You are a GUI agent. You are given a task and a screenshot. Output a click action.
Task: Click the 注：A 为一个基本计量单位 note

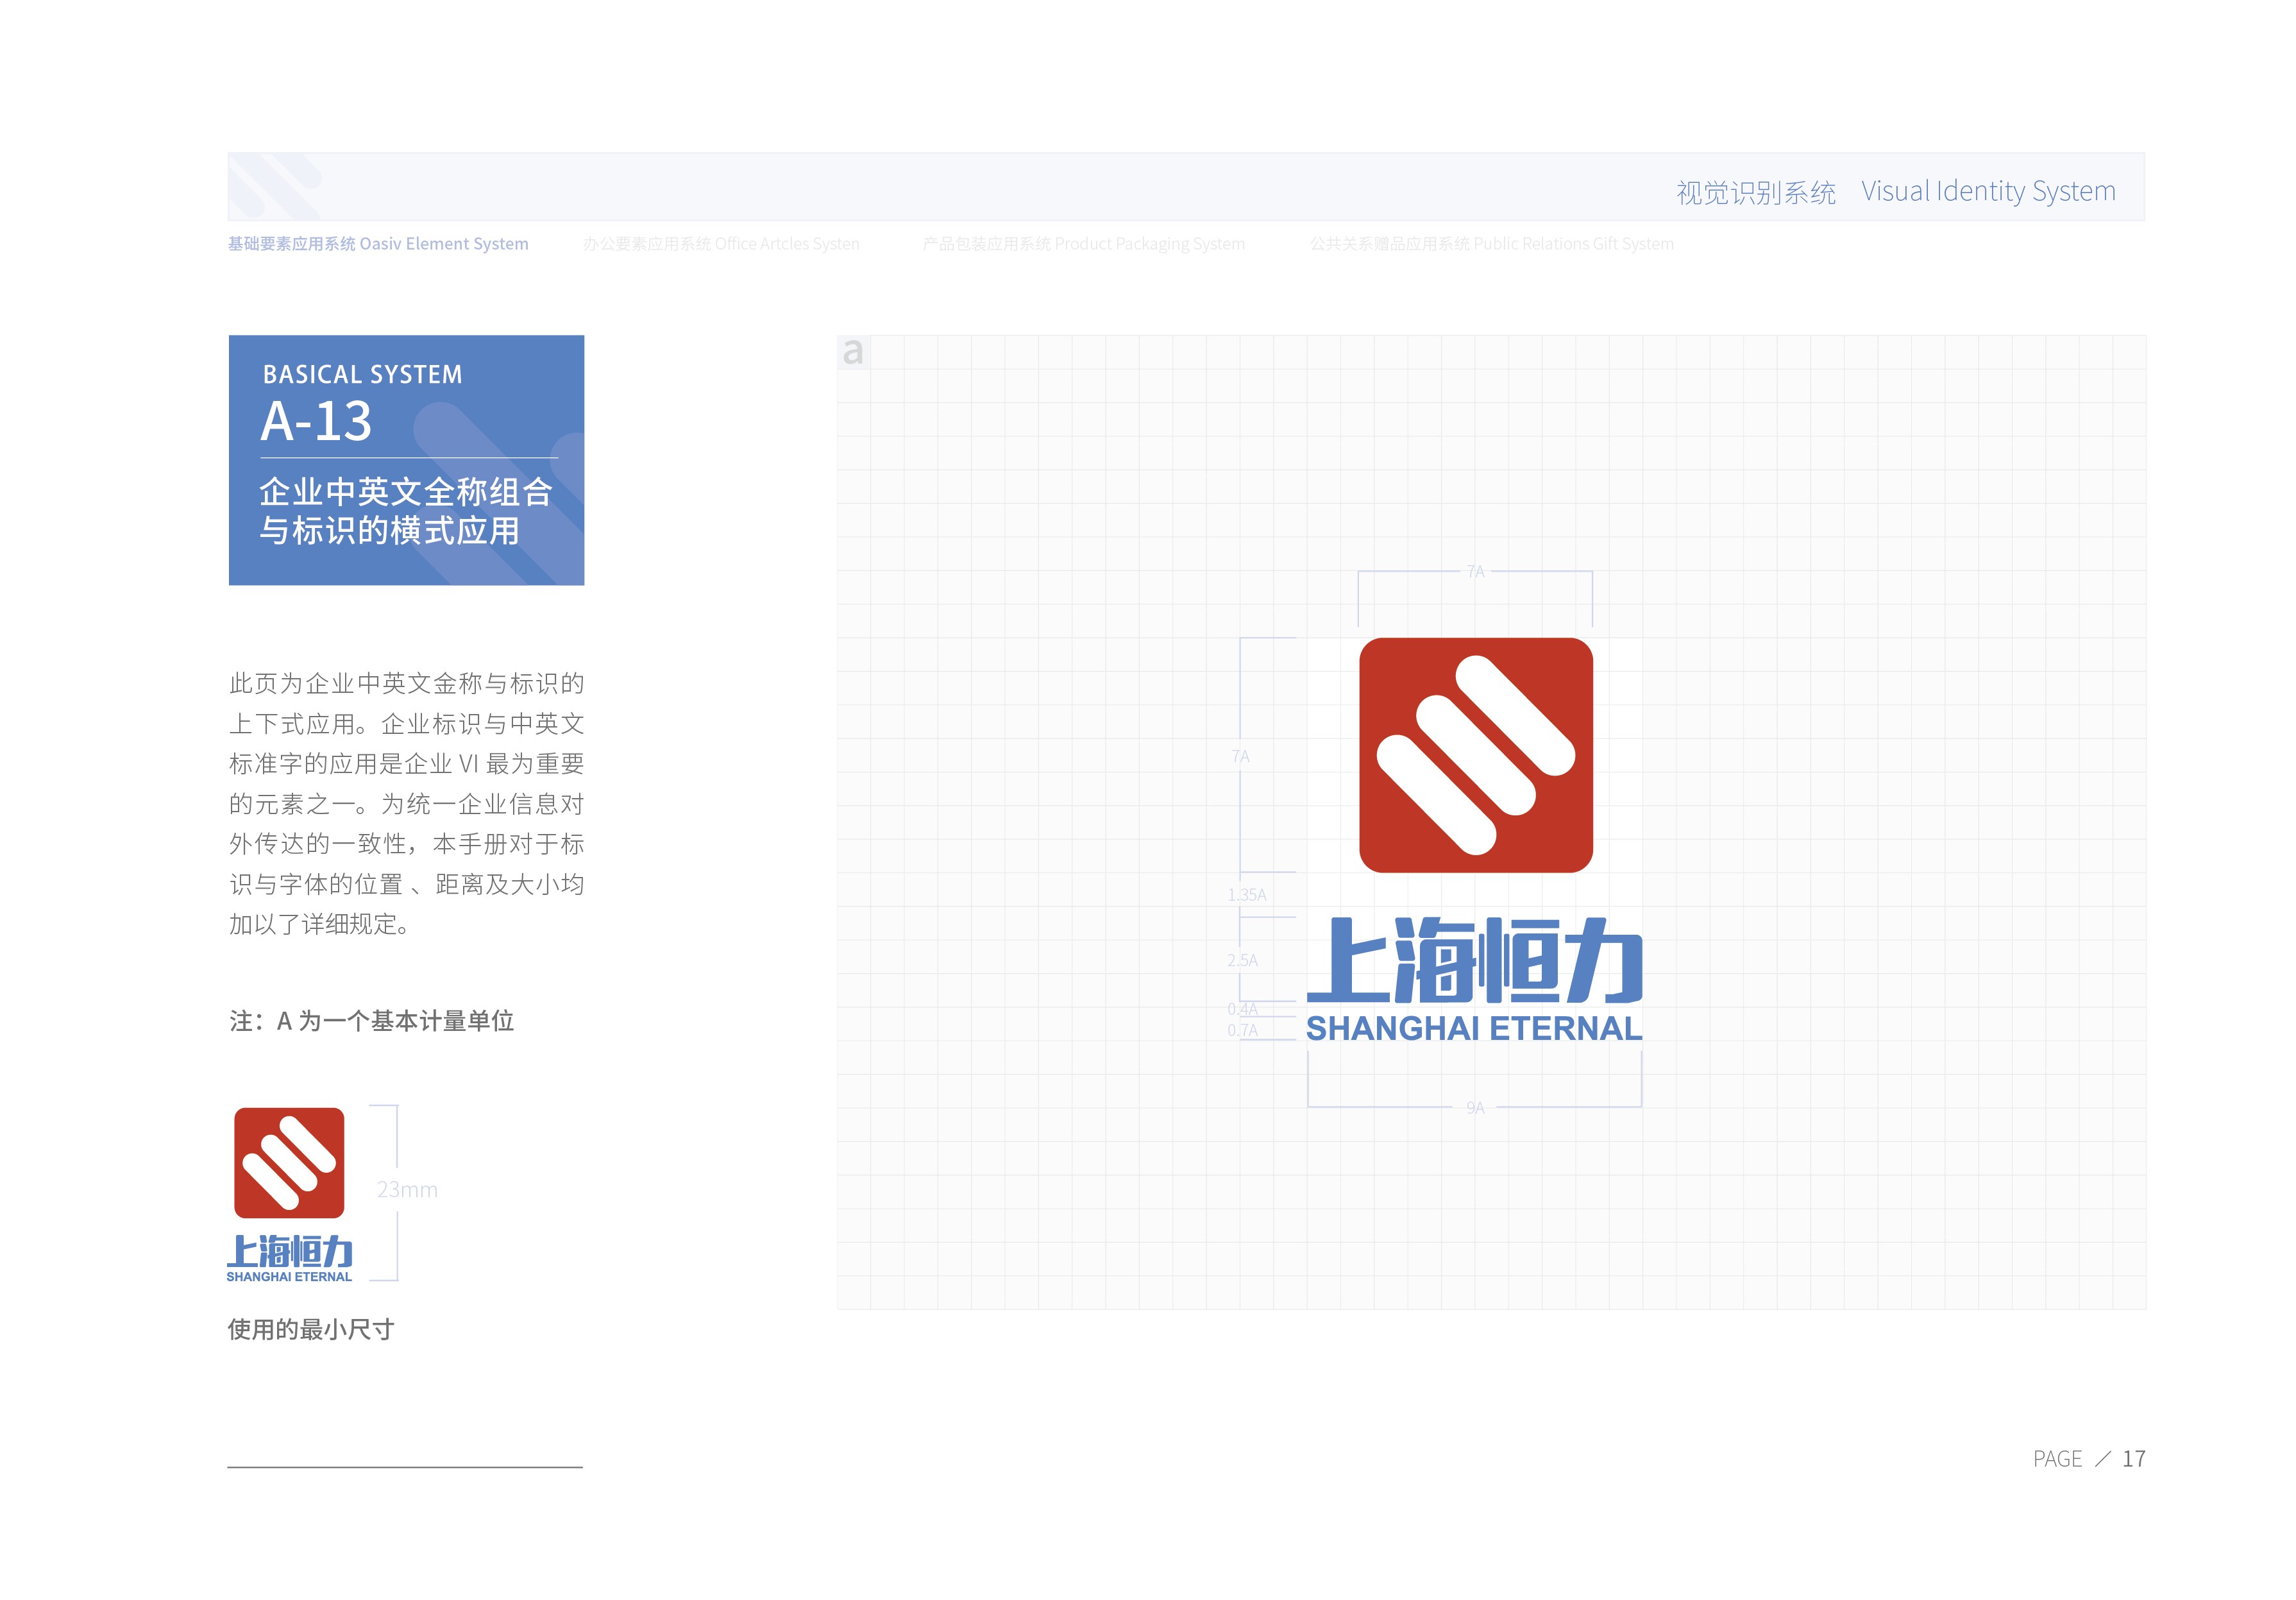point(371,1021)
